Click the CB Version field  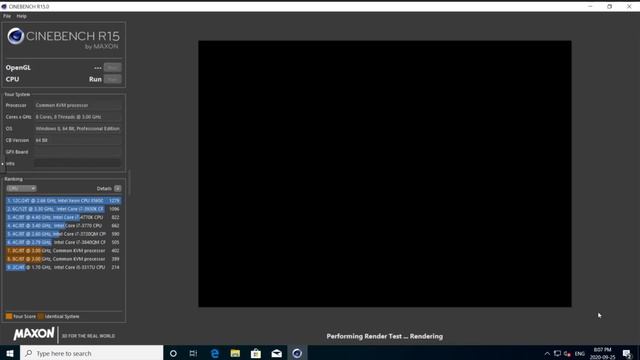coord(78,140)
